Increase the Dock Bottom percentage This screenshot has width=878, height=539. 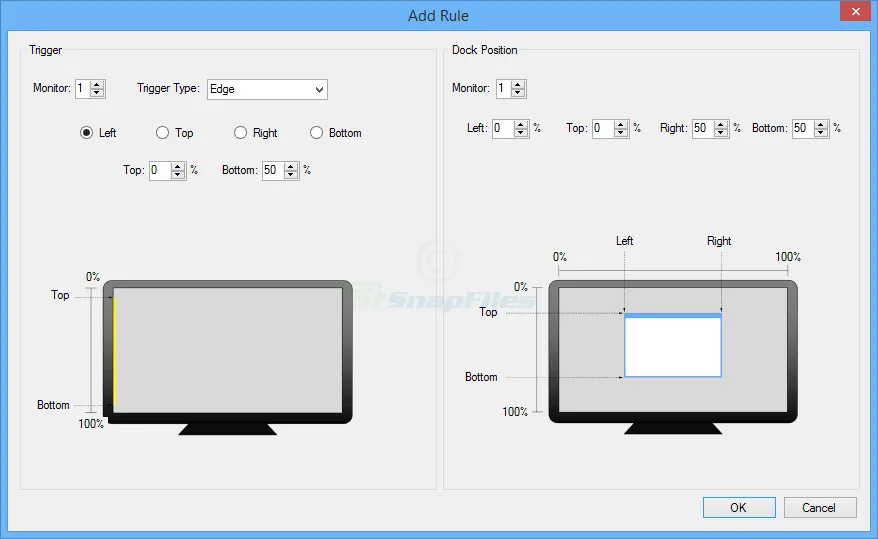(821, 124)
